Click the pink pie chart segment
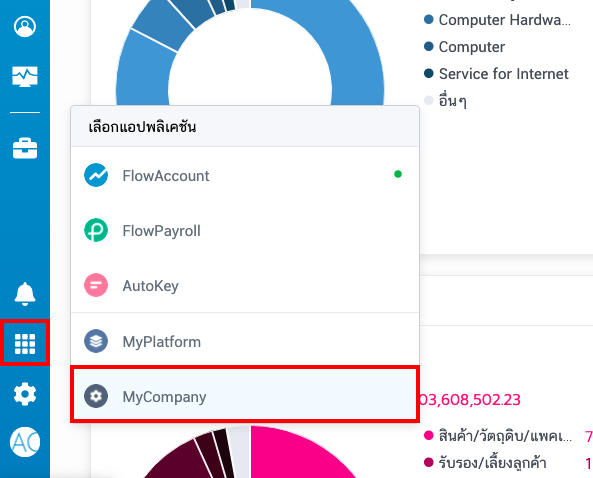This screenshot has width=593, height=478. (x=295, y=454)
